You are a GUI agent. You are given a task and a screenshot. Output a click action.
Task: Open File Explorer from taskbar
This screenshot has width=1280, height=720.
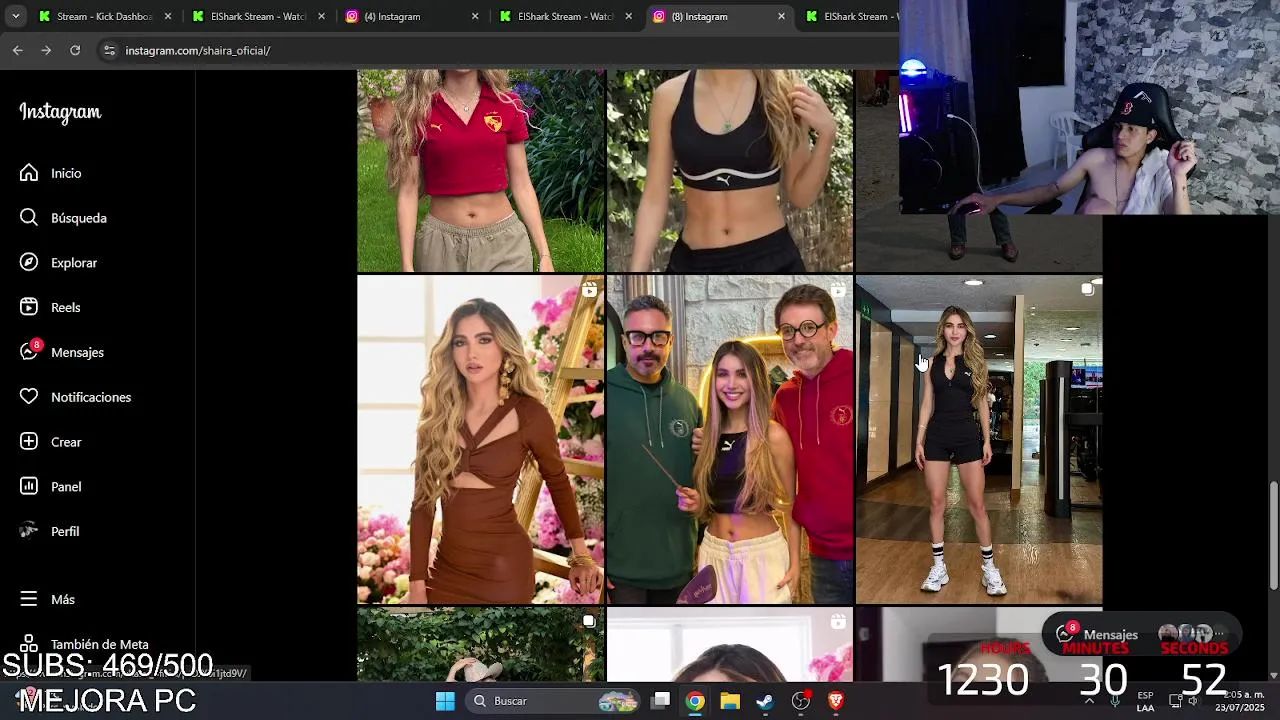730,701
